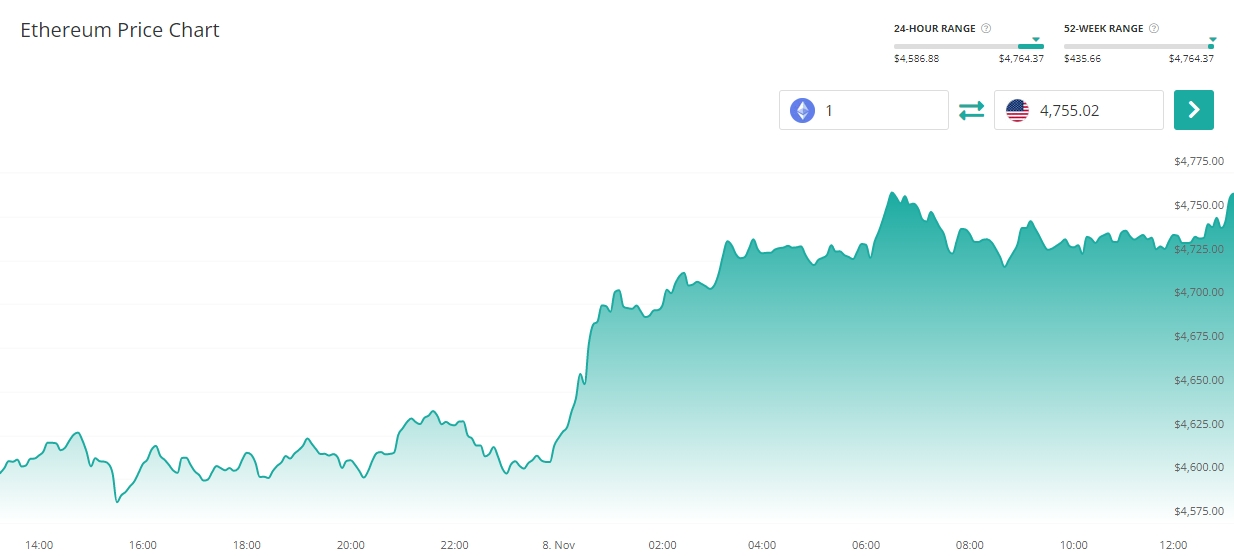Click the 06:00 time axis label
Viewport: 1234px width, 556px height.
point(866,545)
